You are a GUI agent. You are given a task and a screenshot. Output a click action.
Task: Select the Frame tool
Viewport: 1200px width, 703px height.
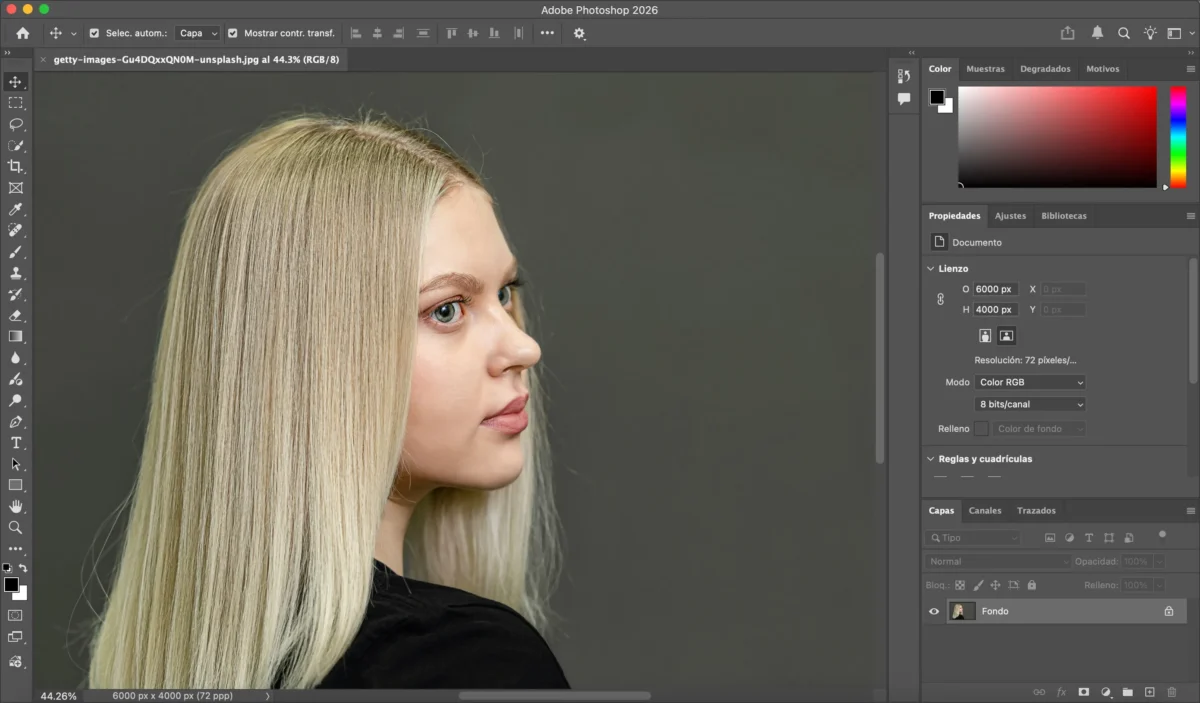pyautogui.click(x=15, y=188)
